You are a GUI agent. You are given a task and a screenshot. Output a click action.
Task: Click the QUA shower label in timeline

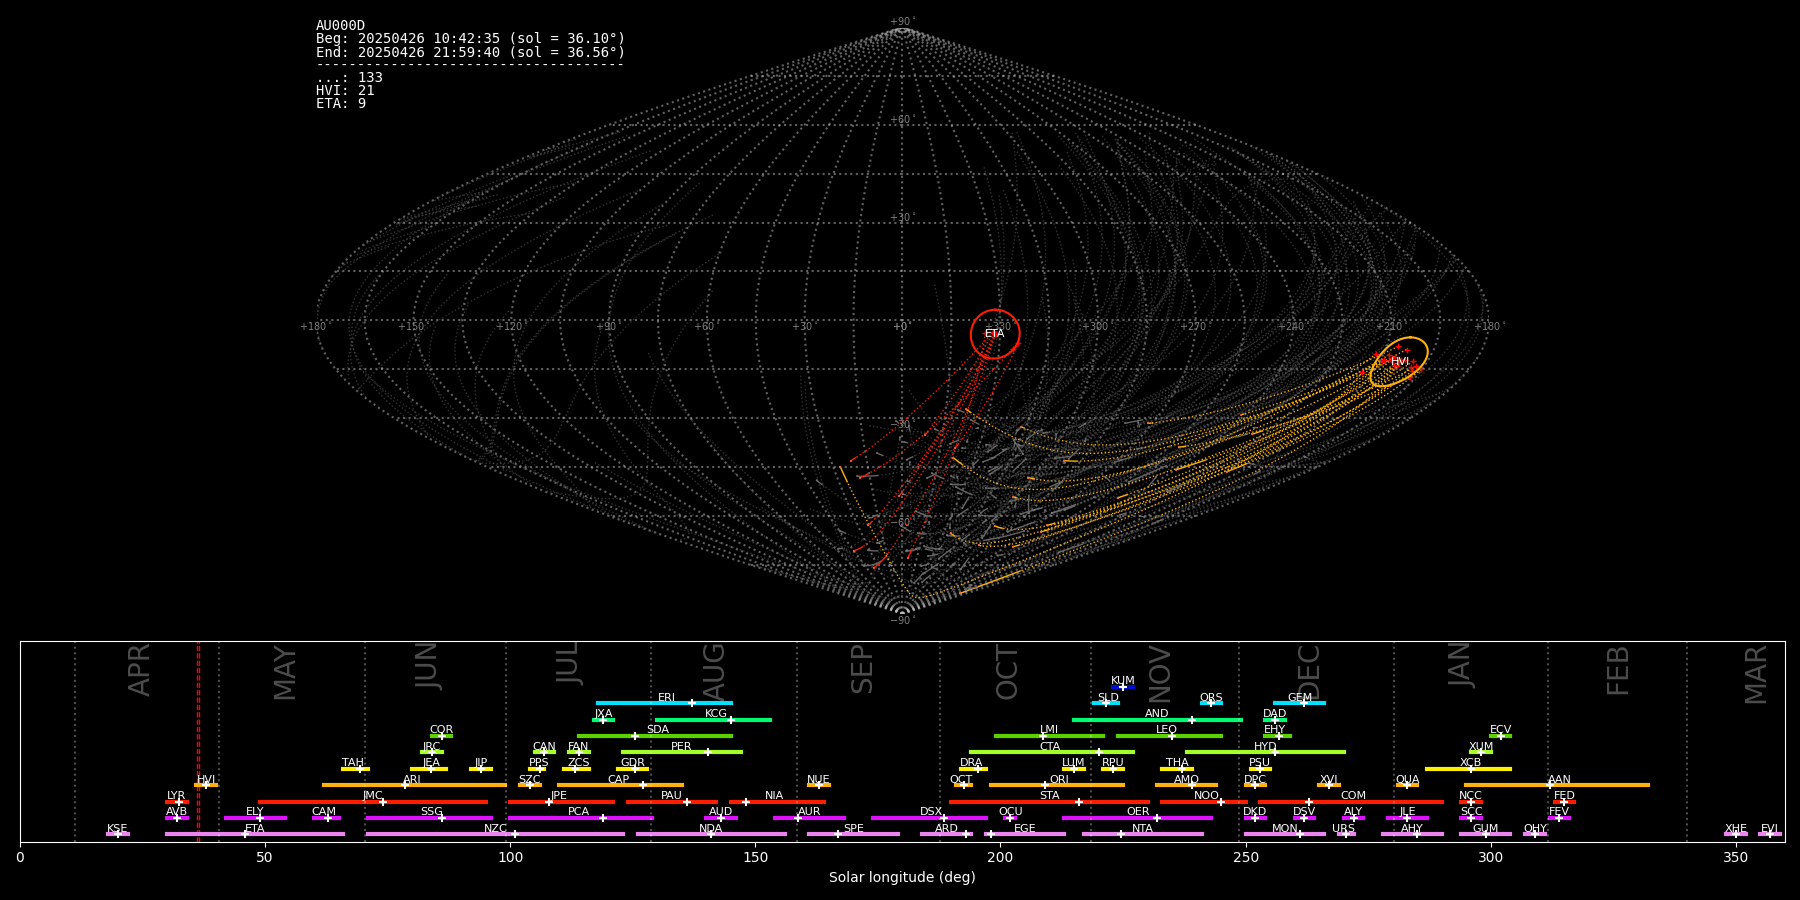(1407, 780)
